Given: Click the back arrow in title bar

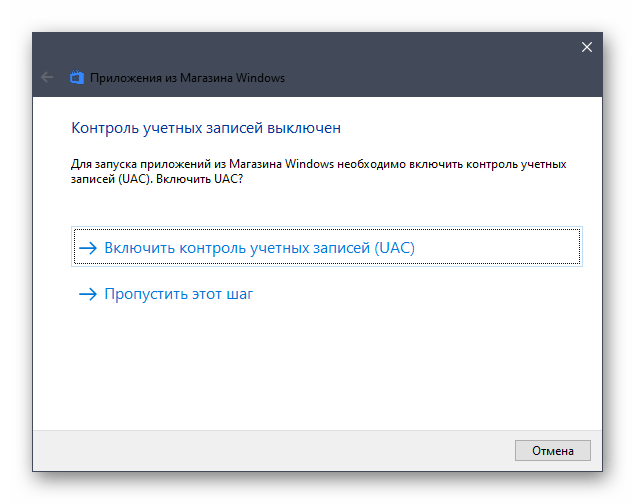Looking at the screenshot, I should tap(47, 77).
